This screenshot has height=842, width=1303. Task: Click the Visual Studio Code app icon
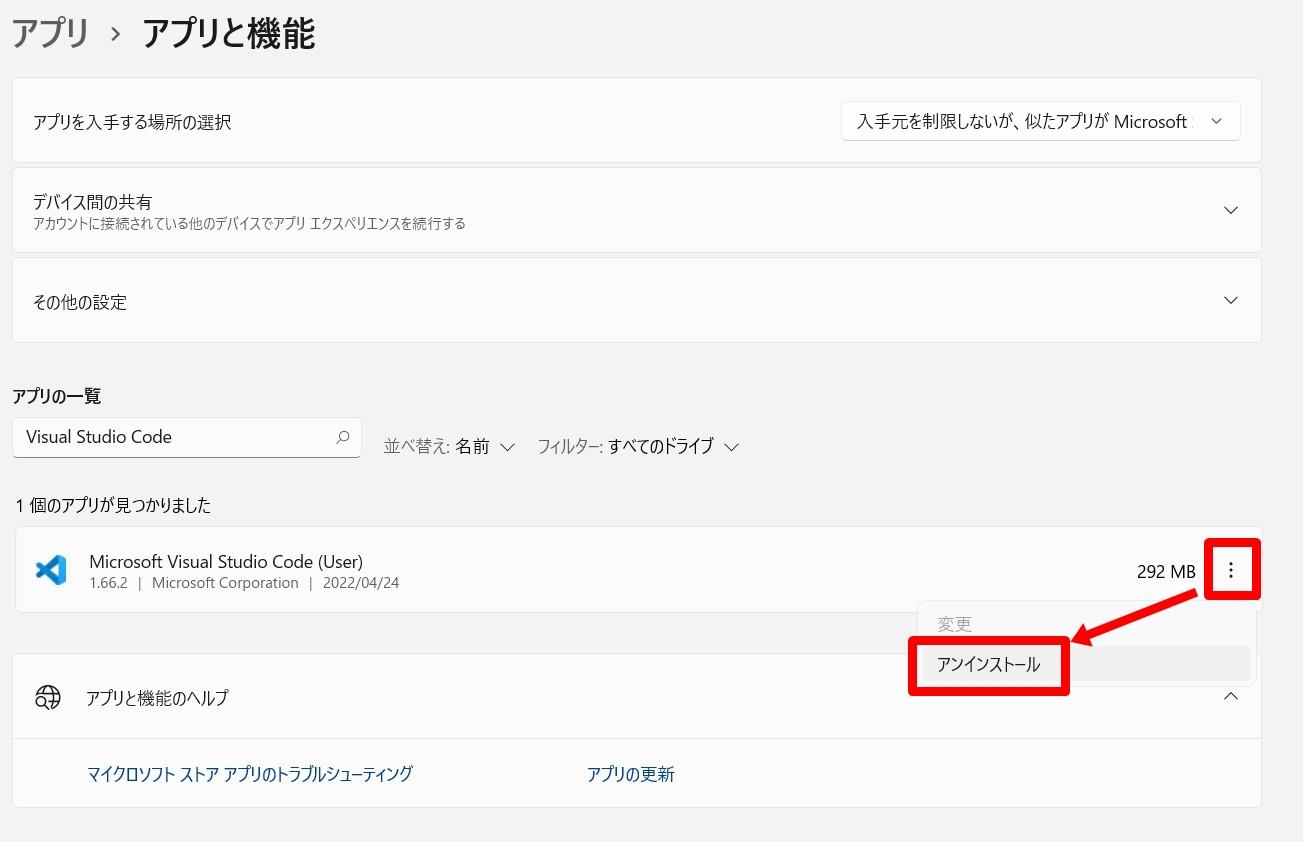[50, 570]
